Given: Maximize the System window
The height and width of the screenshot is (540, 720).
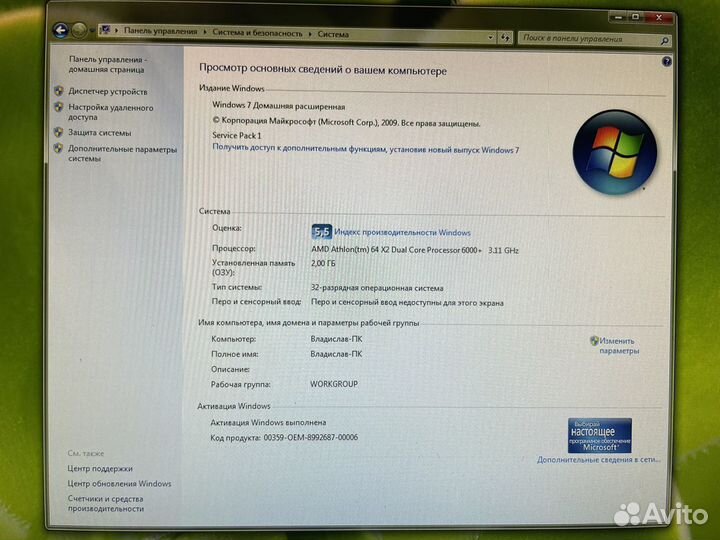Looking at the screenshot, I should point(636,17).
